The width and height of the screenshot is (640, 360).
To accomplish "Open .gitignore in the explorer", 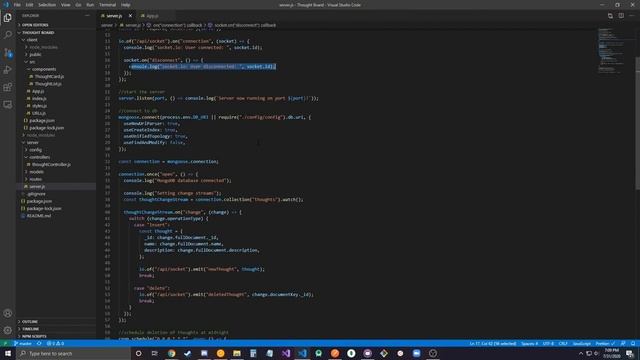I will tap(36, 194).
